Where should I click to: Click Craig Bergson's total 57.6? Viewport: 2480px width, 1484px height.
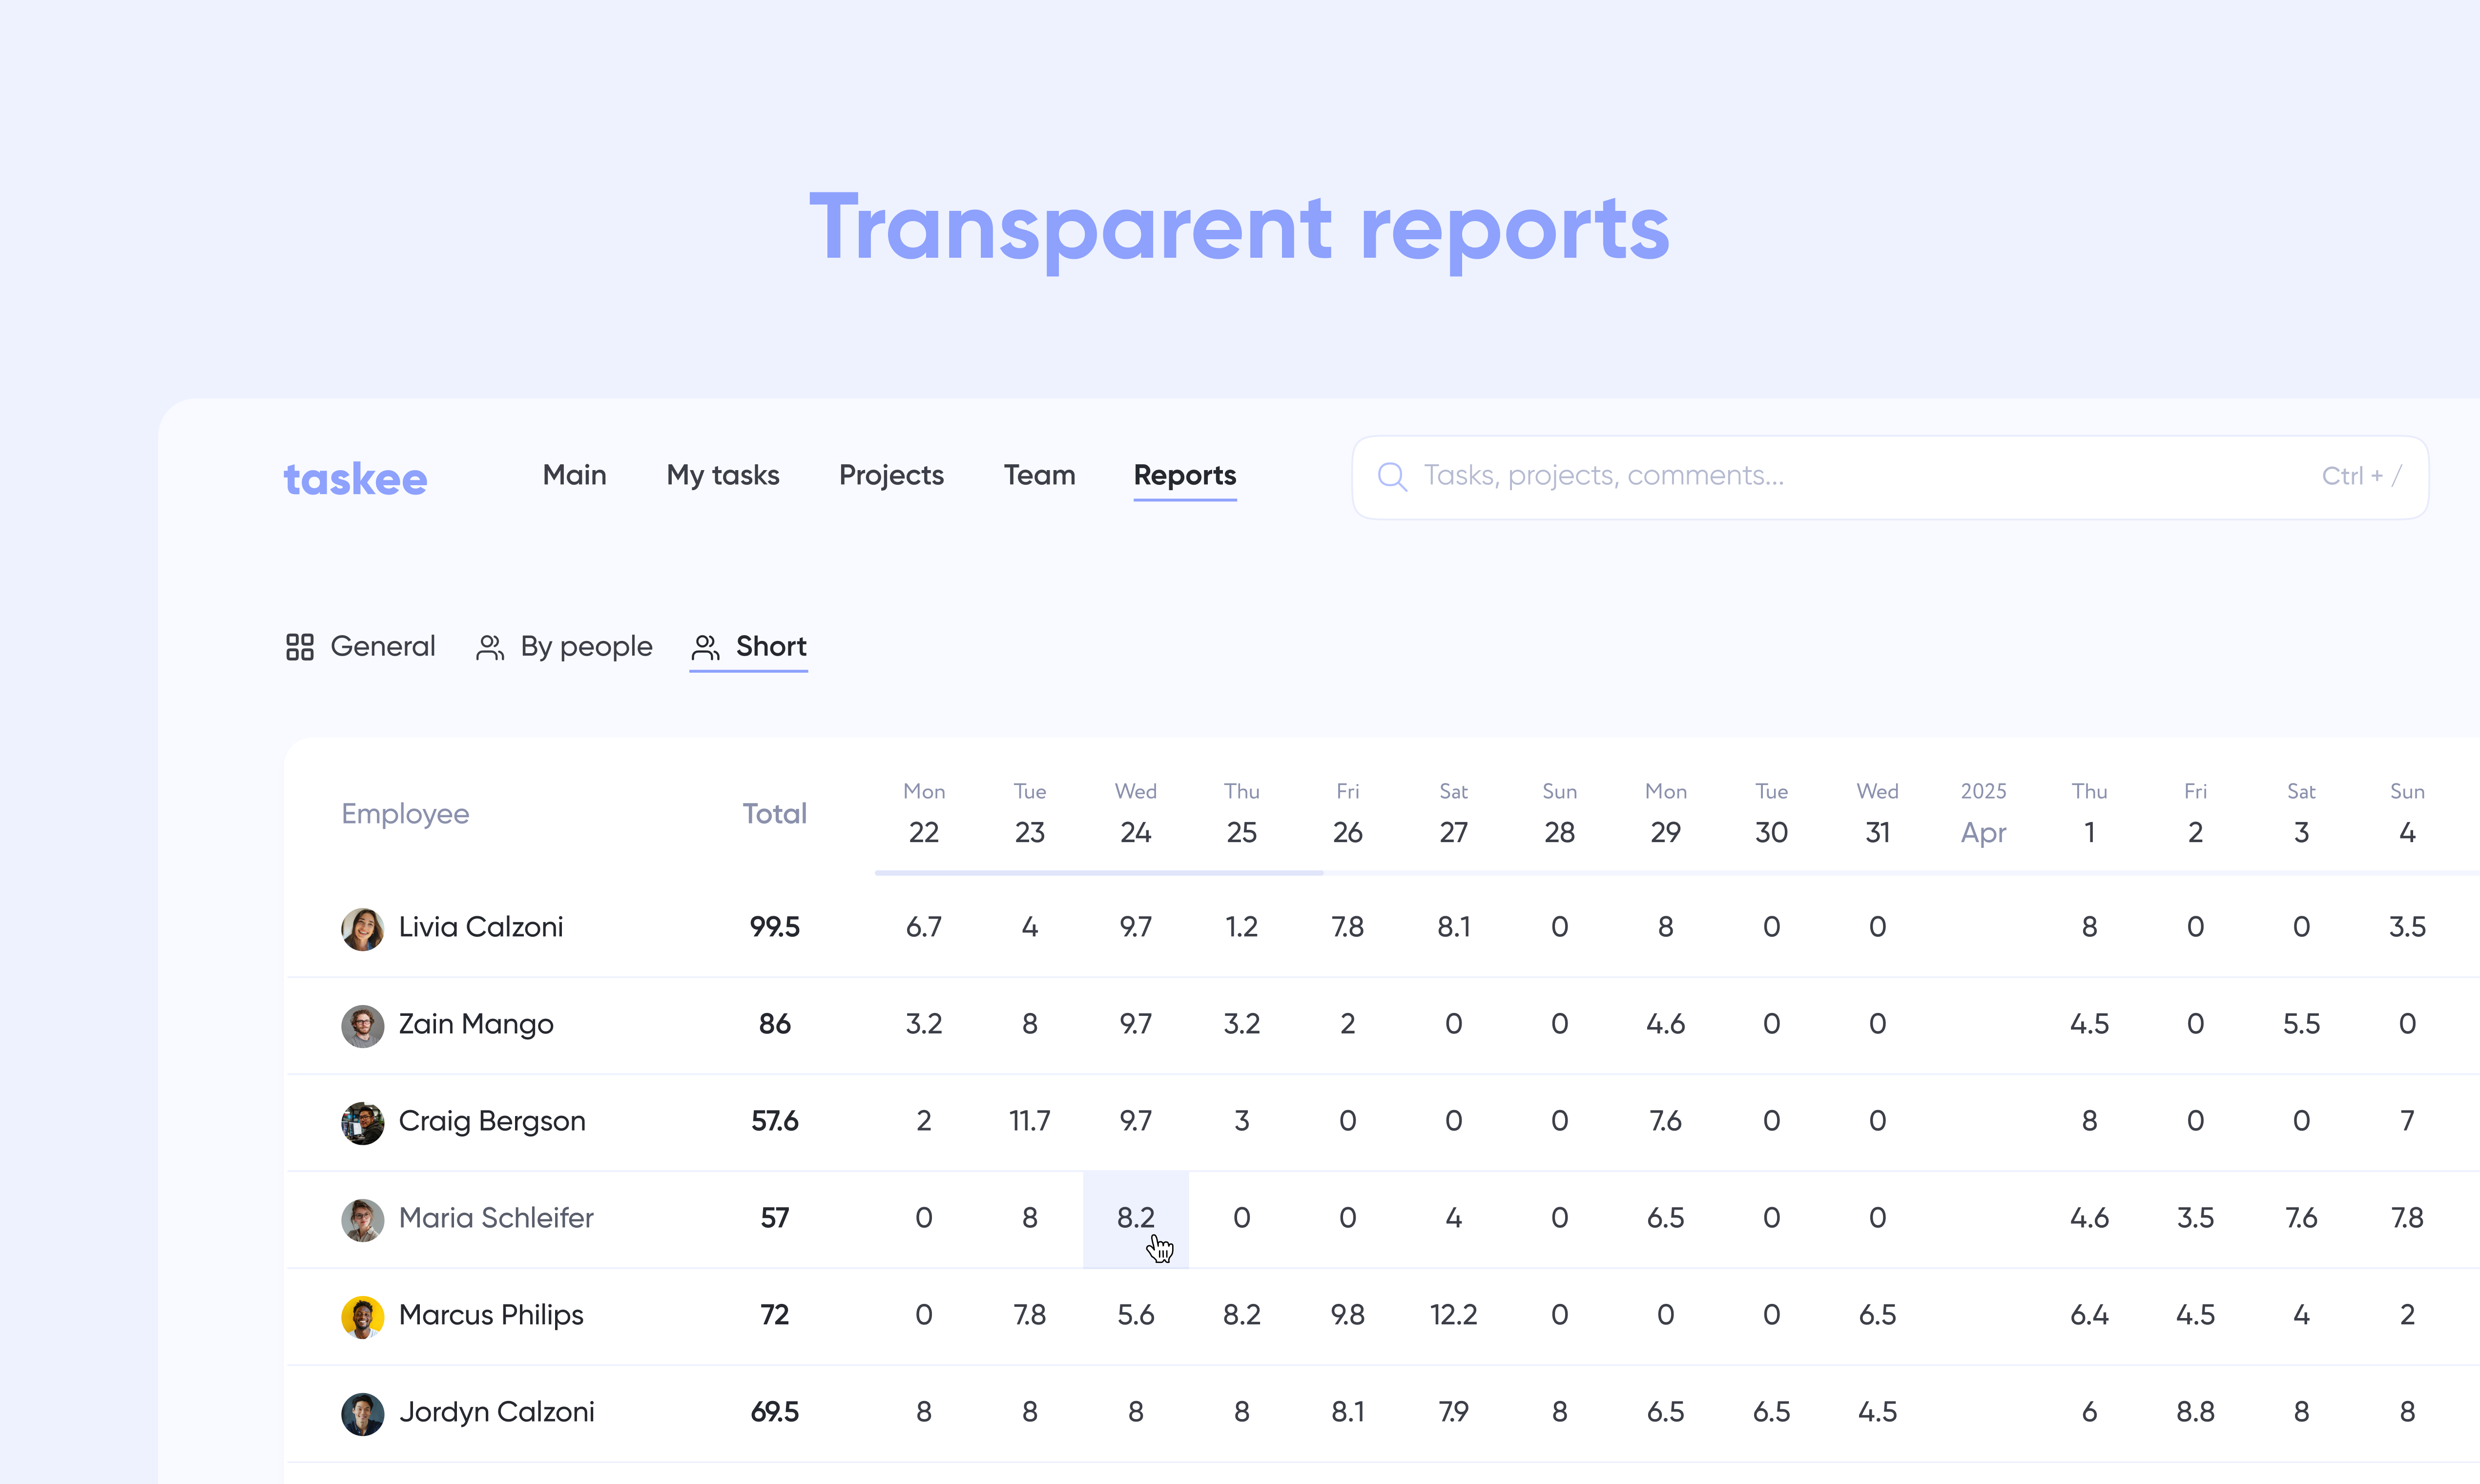(775, 1122)
